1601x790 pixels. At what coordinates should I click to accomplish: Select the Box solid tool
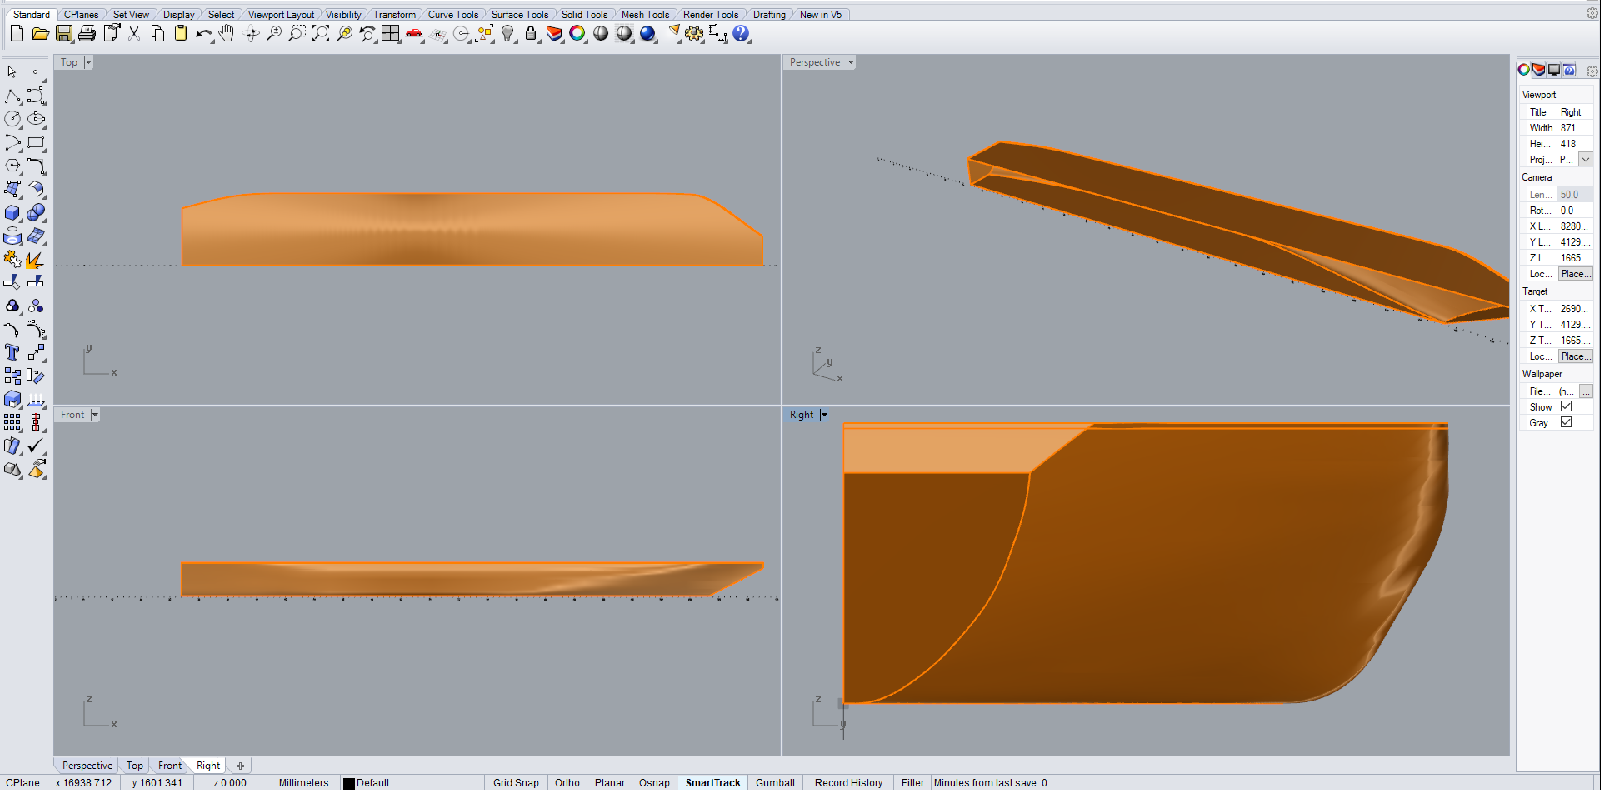pos(12,213)
